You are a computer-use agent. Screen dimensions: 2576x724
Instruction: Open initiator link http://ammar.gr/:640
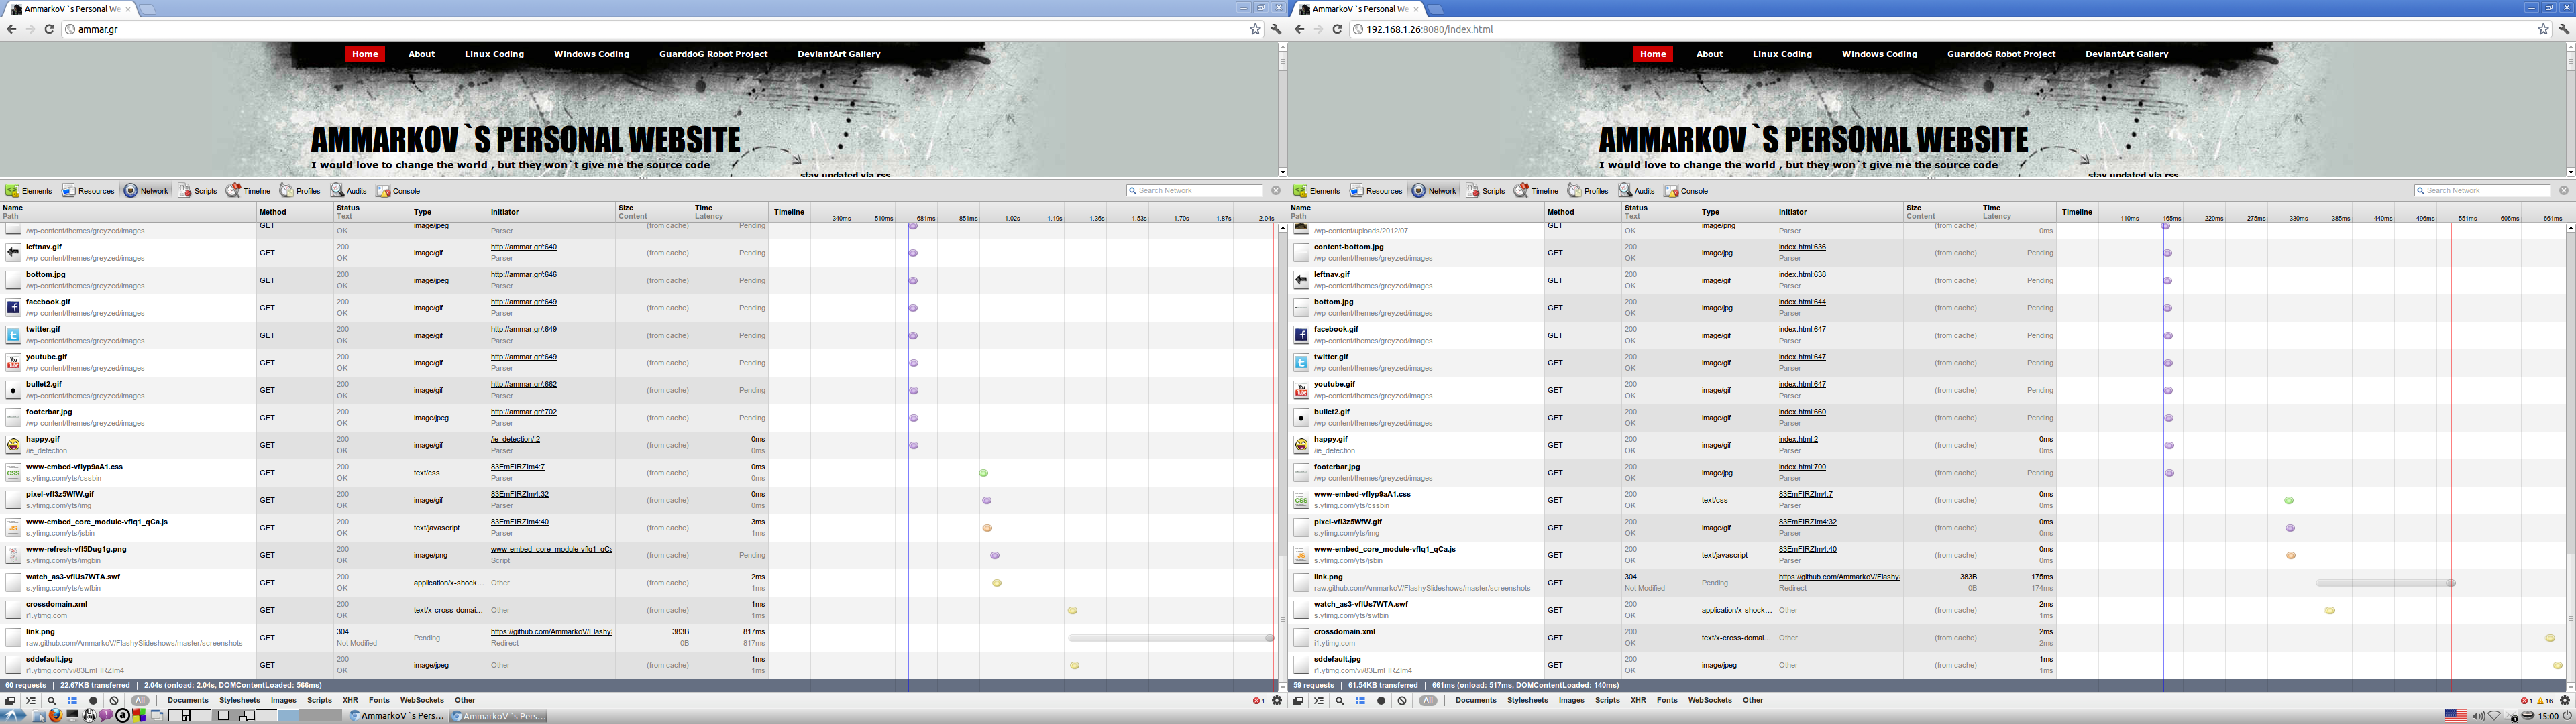[524, 247]
